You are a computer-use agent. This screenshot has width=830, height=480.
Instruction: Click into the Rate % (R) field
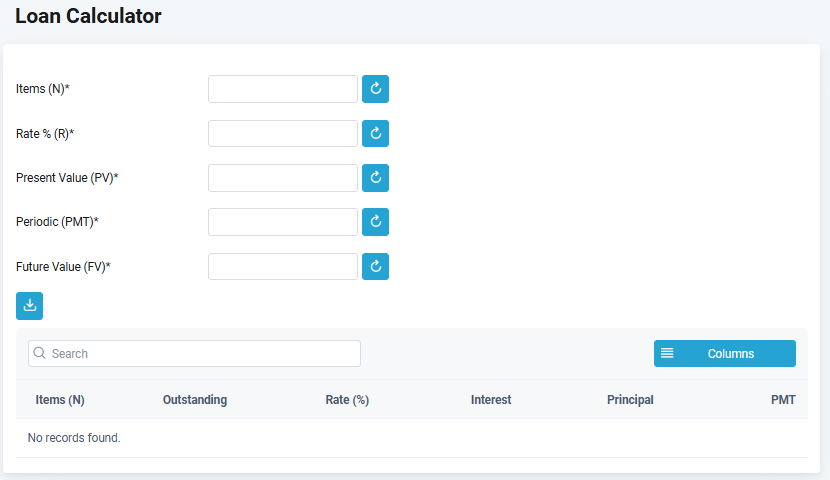(283, 133)
